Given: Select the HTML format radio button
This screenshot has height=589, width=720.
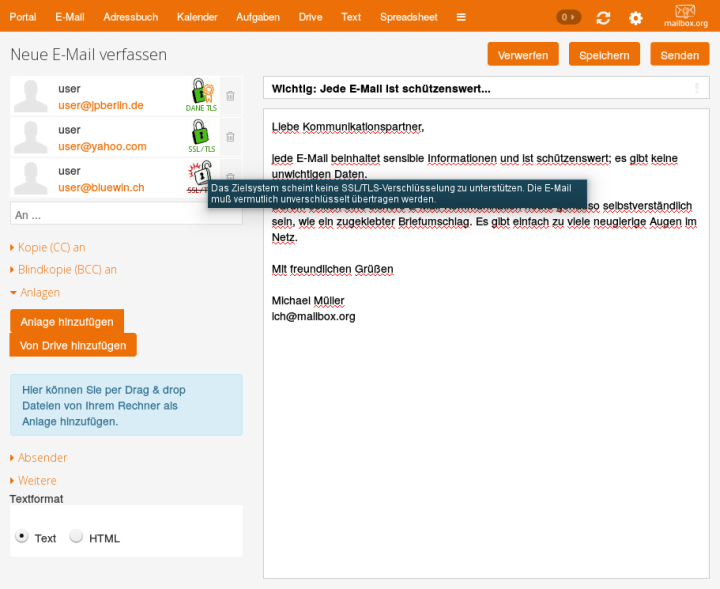Looking at the screenshot, I should (76, 537).
